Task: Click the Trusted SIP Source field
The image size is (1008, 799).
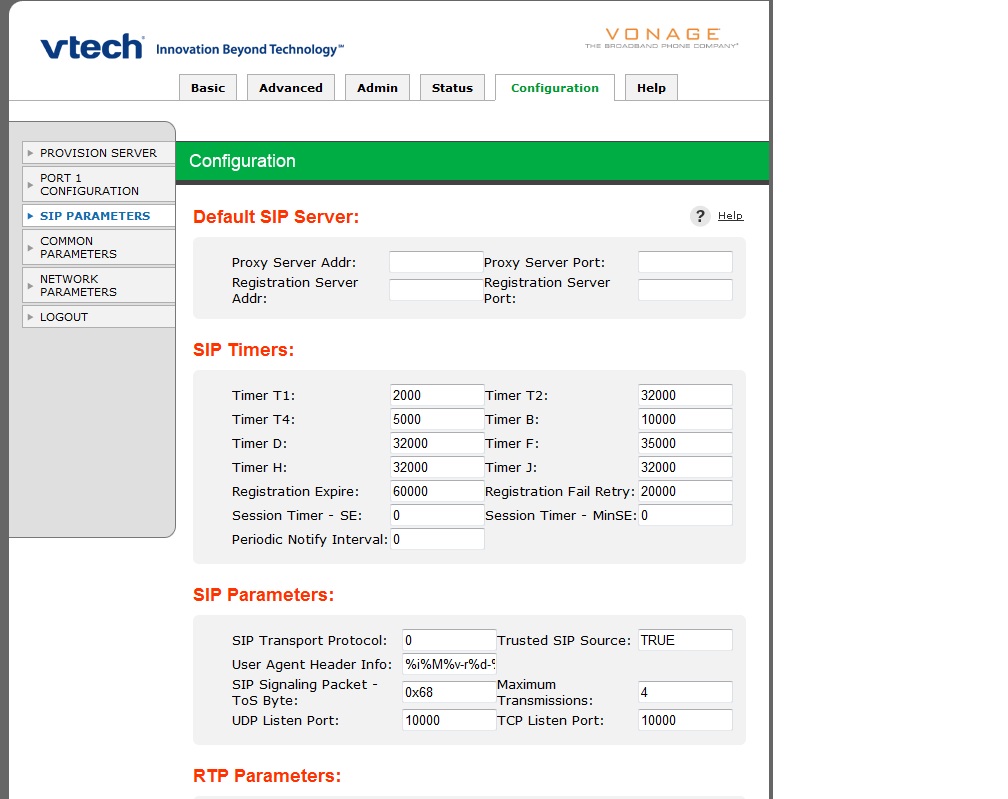Action: (685, 640)
